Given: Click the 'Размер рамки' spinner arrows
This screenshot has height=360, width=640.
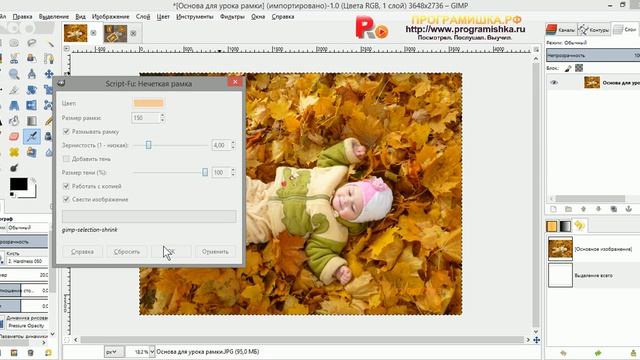Looking at the screenshot, I should coord(162,118).
